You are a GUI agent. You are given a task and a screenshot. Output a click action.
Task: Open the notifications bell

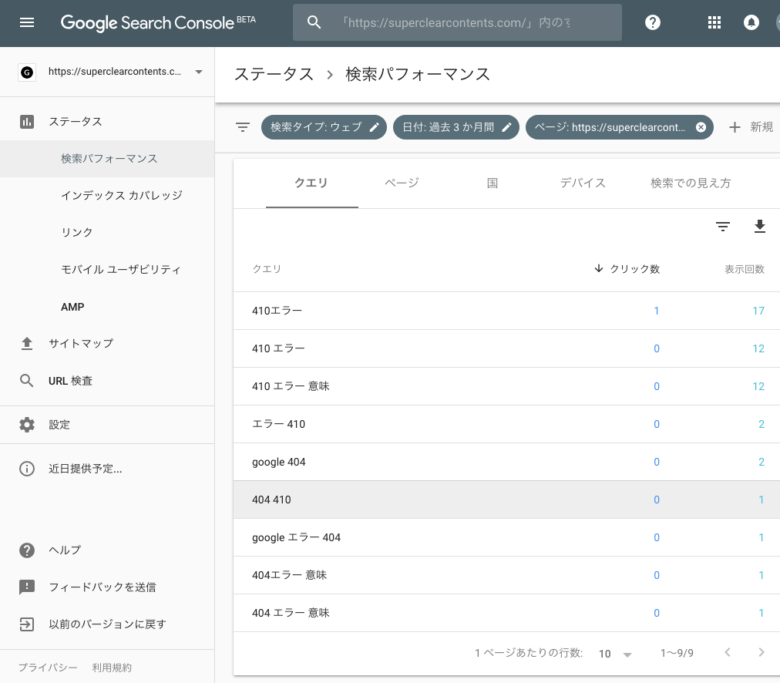pos(751,22)
